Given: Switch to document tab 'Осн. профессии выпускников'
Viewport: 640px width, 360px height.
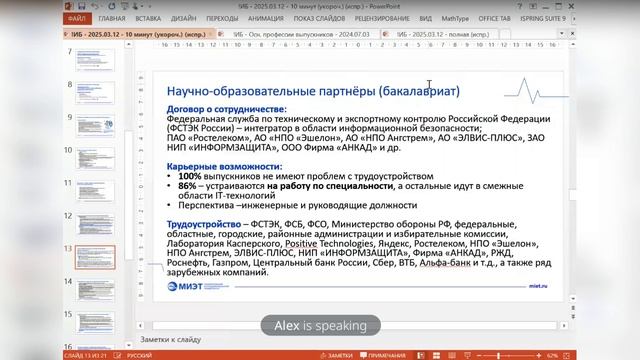Looking at the screenshot, I should 298,34.
